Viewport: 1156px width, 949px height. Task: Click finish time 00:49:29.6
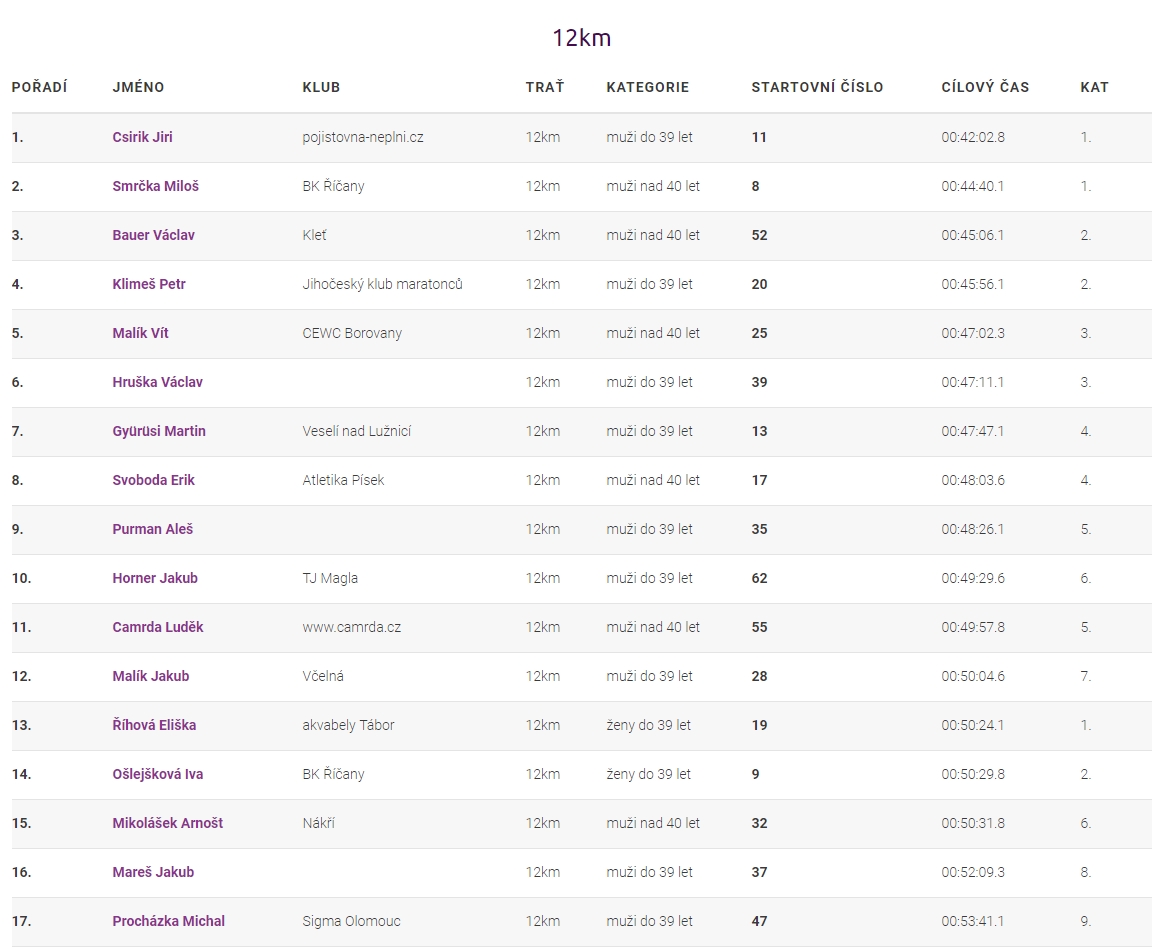pyautogui.click(x=973, y=578)
